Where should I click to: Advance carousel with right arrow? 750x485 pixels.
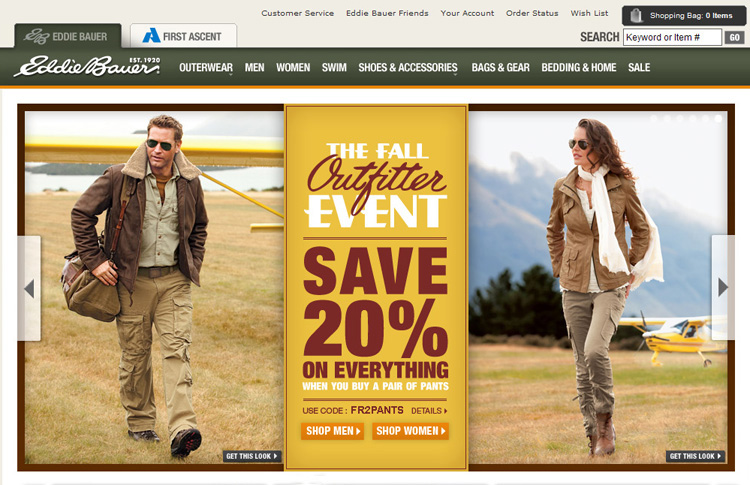coord(723,287)
